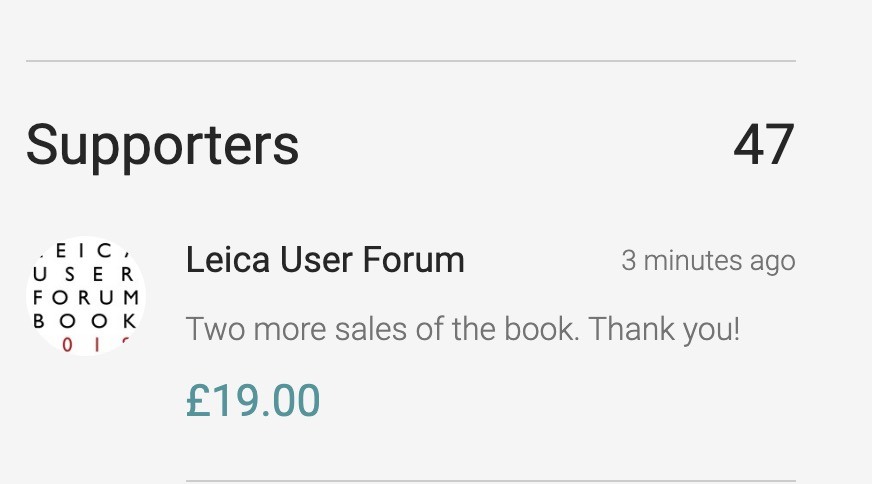Click the BOOK row in avatar logo
872x484 pixels.
tap(86, 321)
